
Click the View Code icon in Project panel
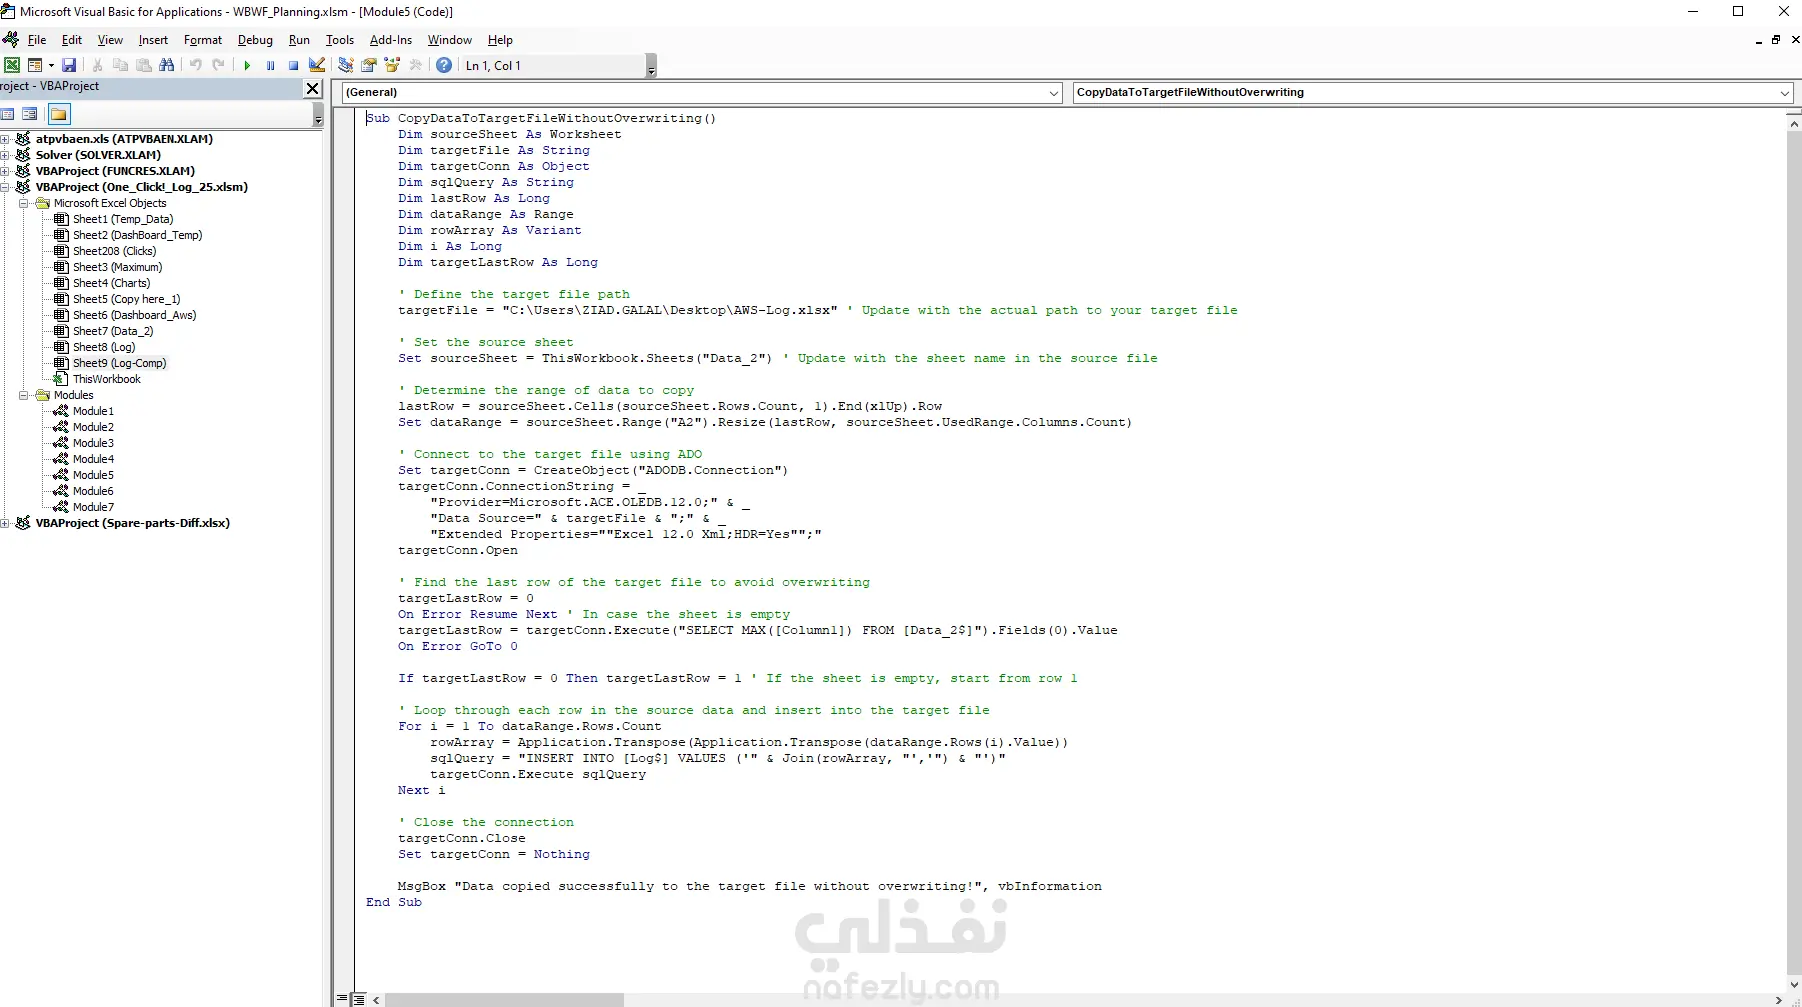pyautogui.click(x=8, y=114)
